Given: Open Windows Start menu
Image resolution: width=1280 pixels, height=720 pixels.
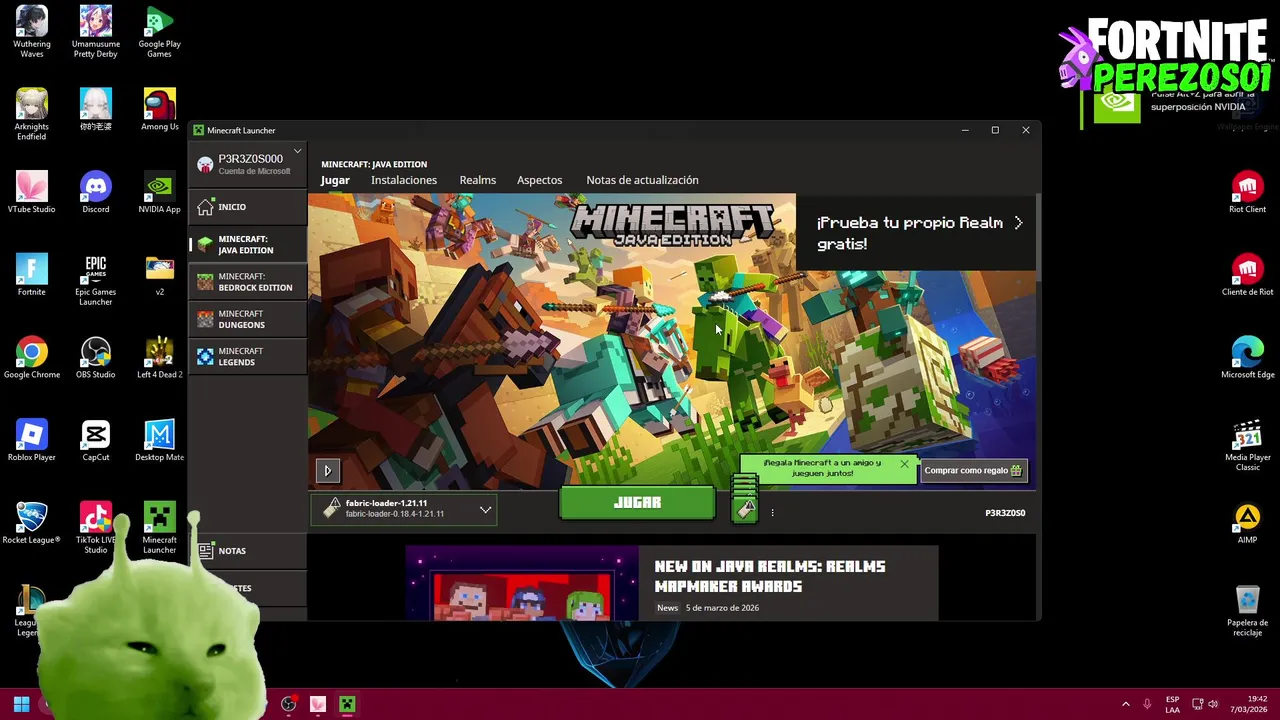Looking at the screenshot, I should (x=21, y=704).
